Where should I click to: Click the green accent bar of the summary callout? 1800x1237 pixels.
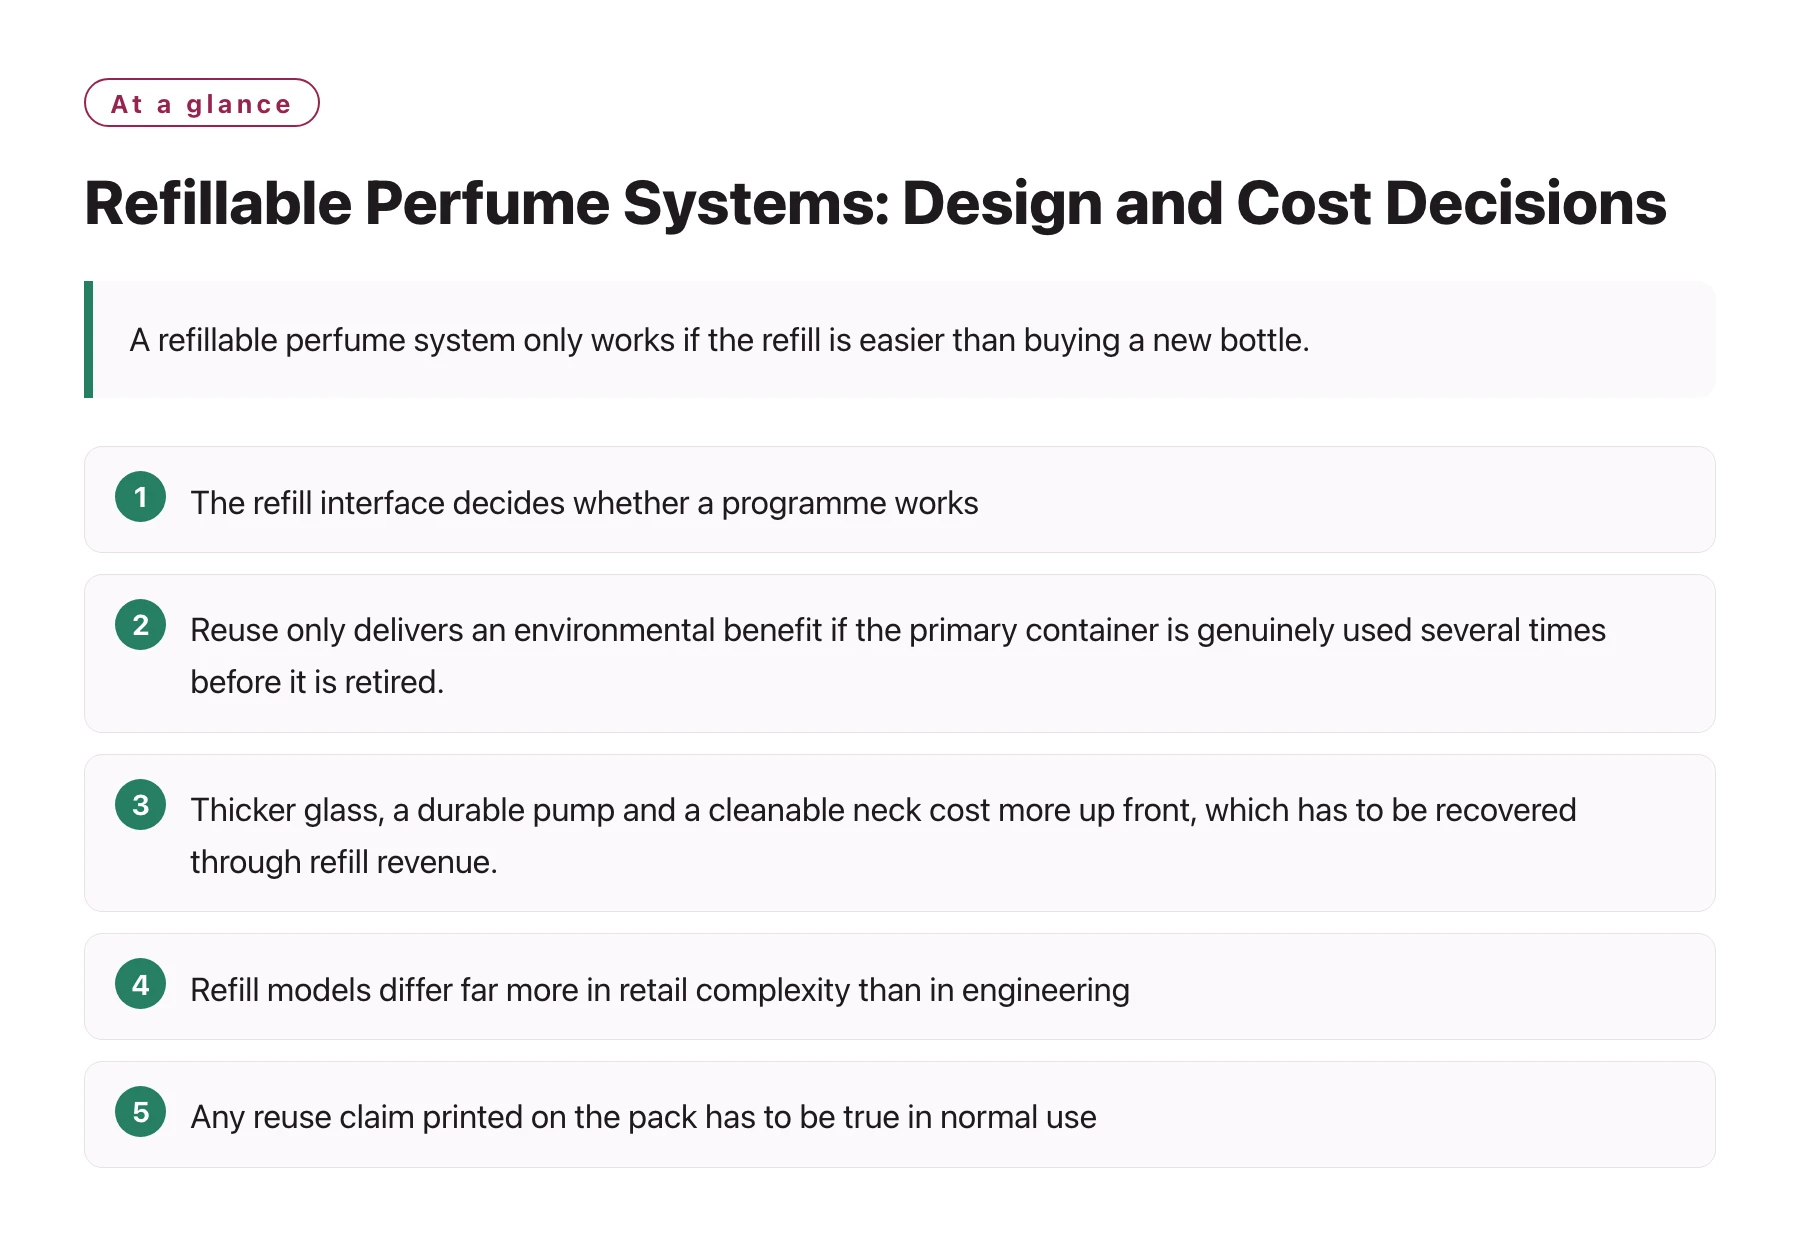[89, 339]
